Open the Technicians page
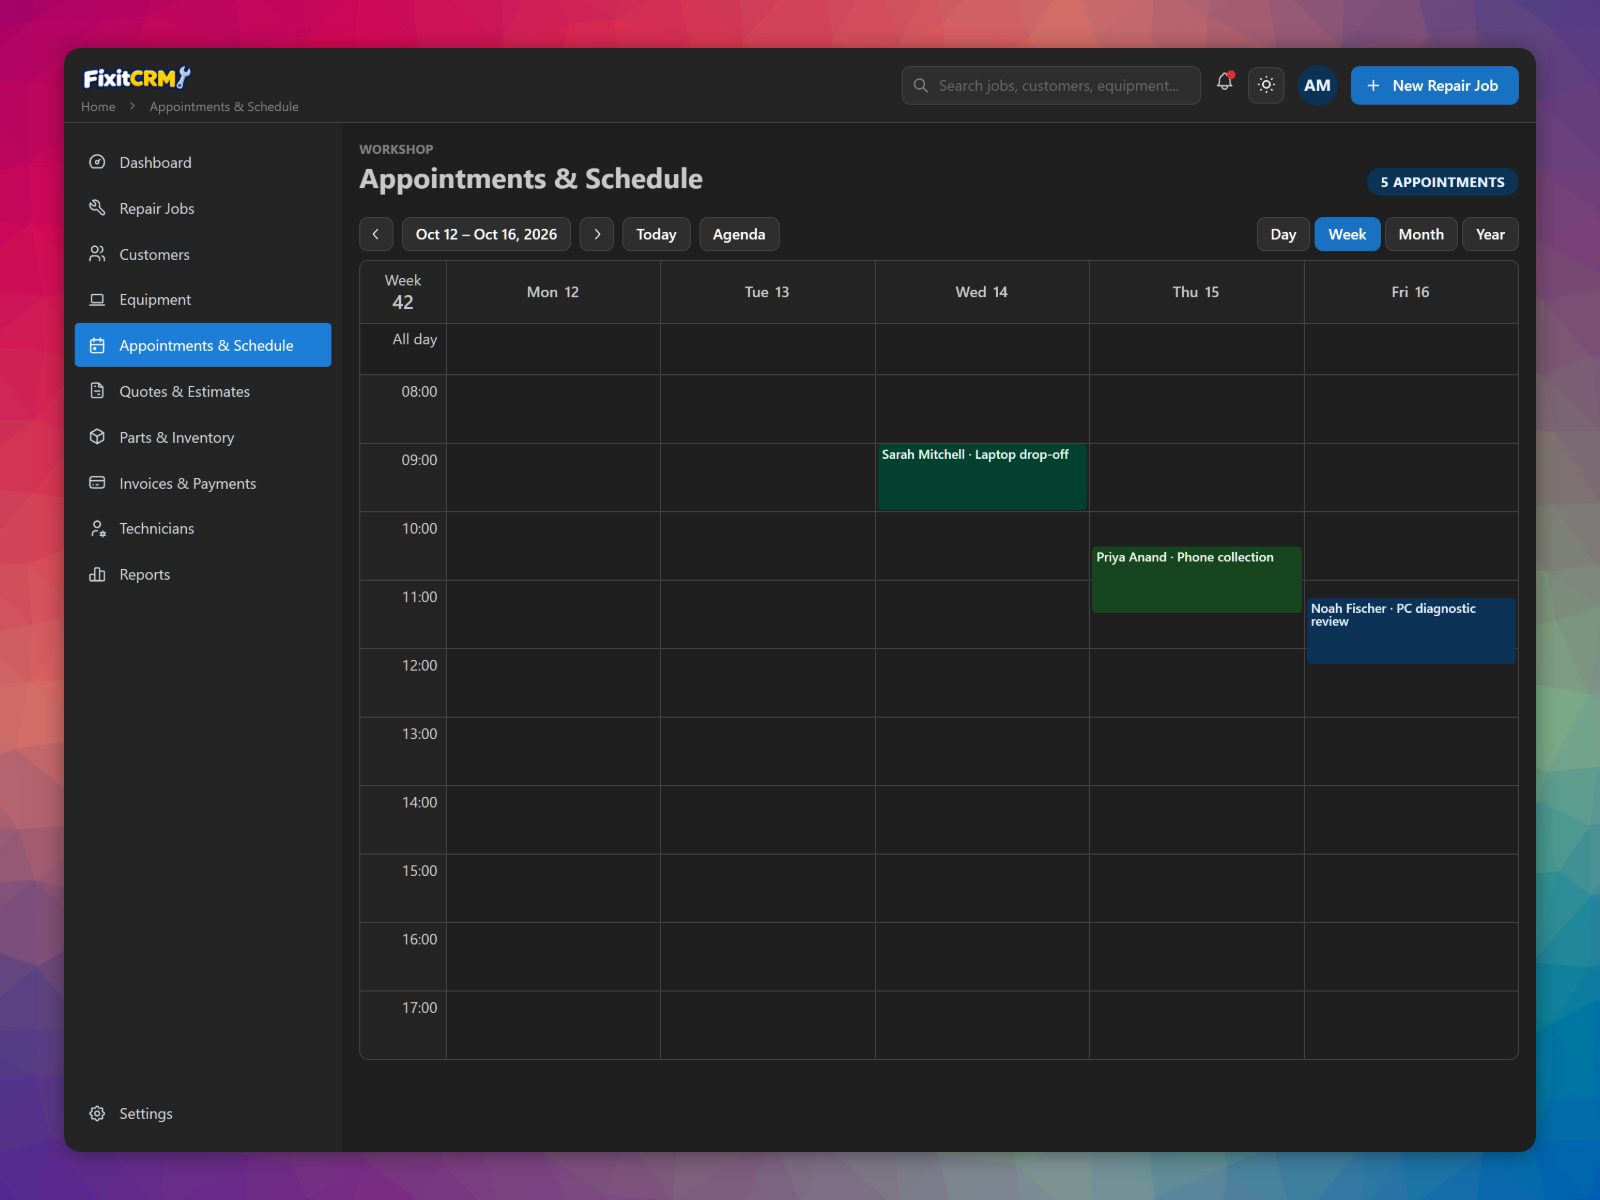The image size is (1600, 1200). tap(203, 528)
